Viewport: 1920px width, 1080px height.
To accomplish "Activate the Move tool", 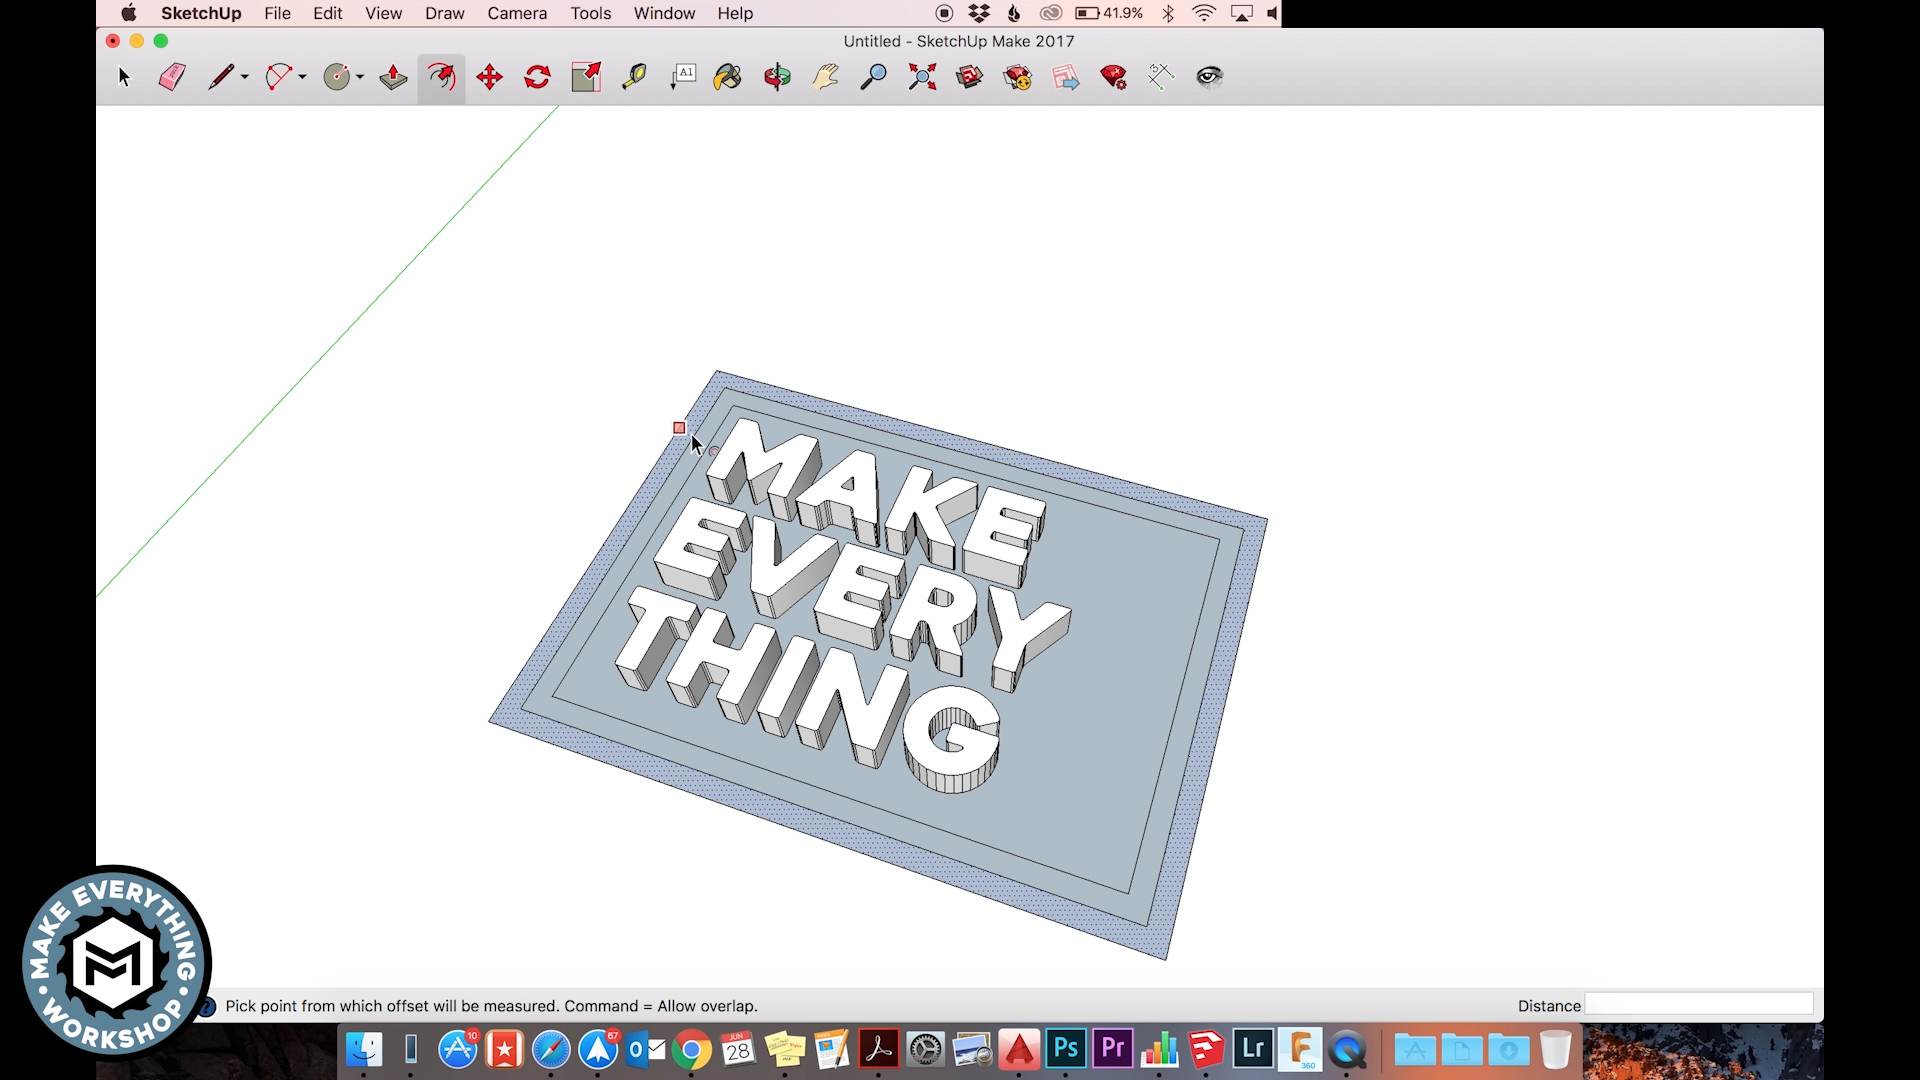I will (x=489, y=77).
